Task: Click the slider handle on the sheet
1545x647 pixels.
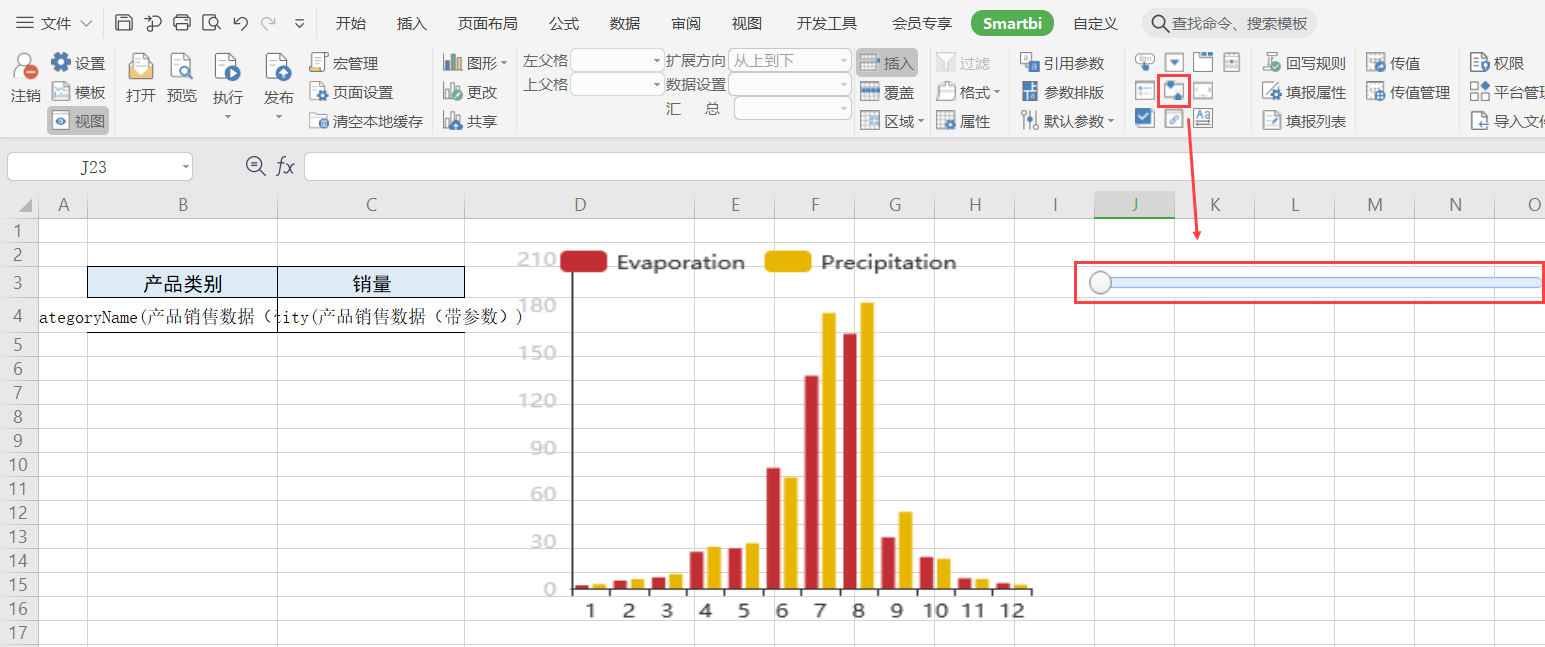Action: click(1100, 283)
